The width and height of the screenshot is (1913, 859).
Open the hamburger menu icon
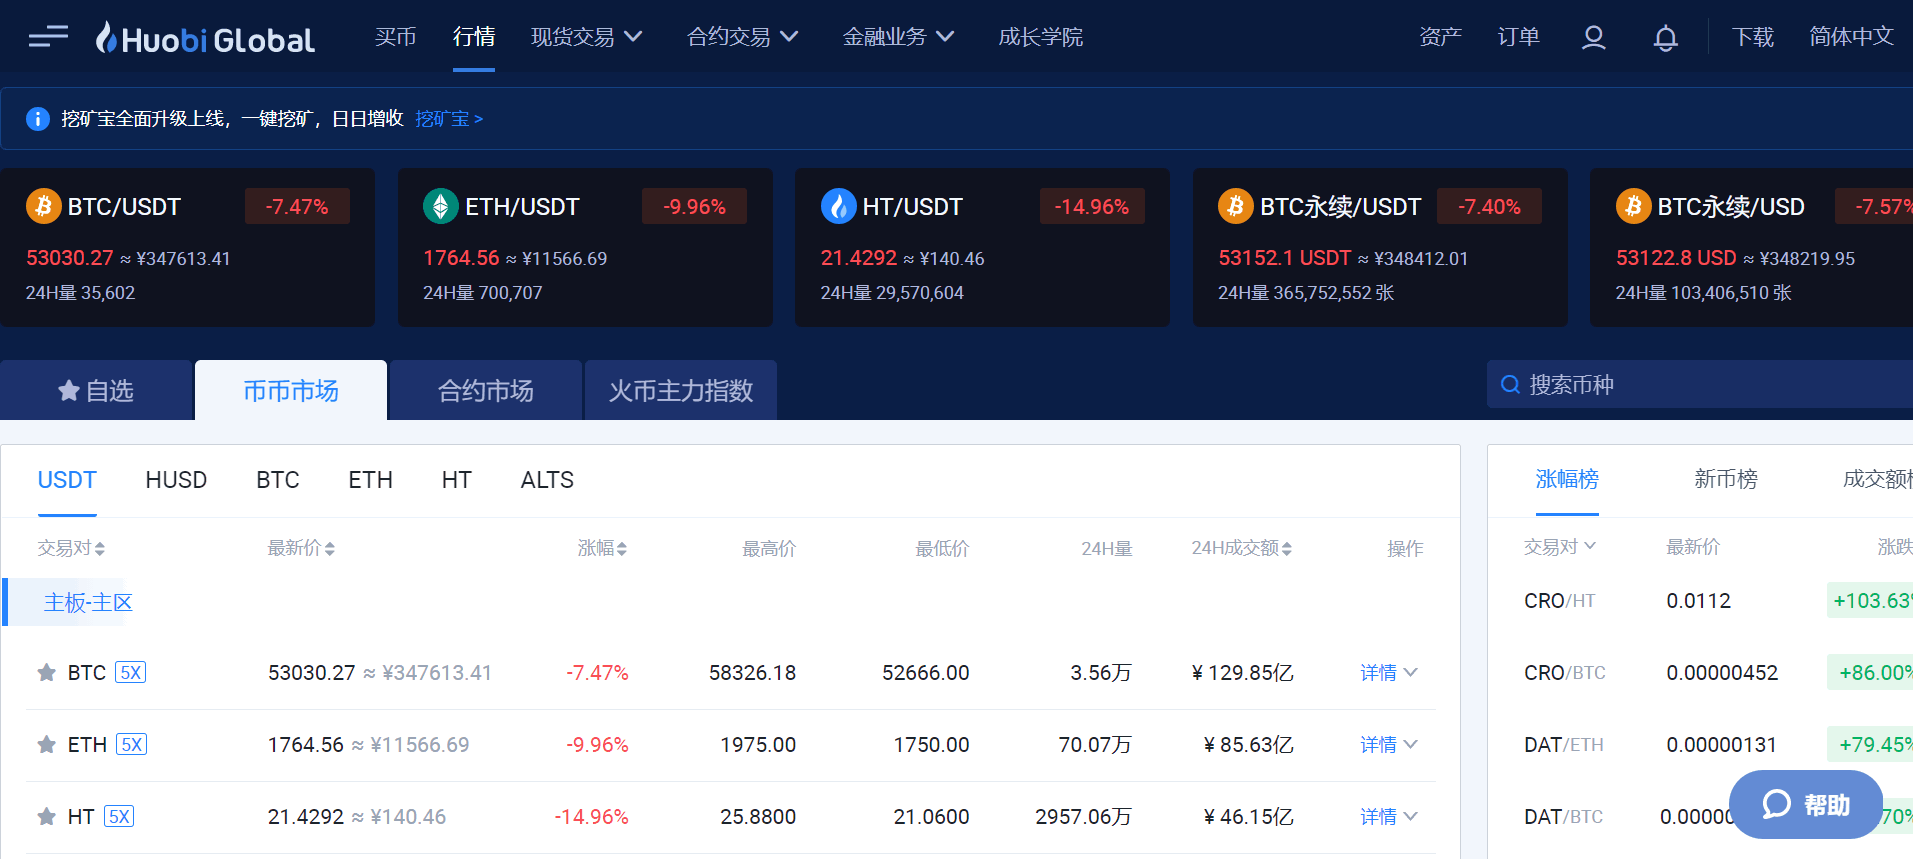pos(48,37)
